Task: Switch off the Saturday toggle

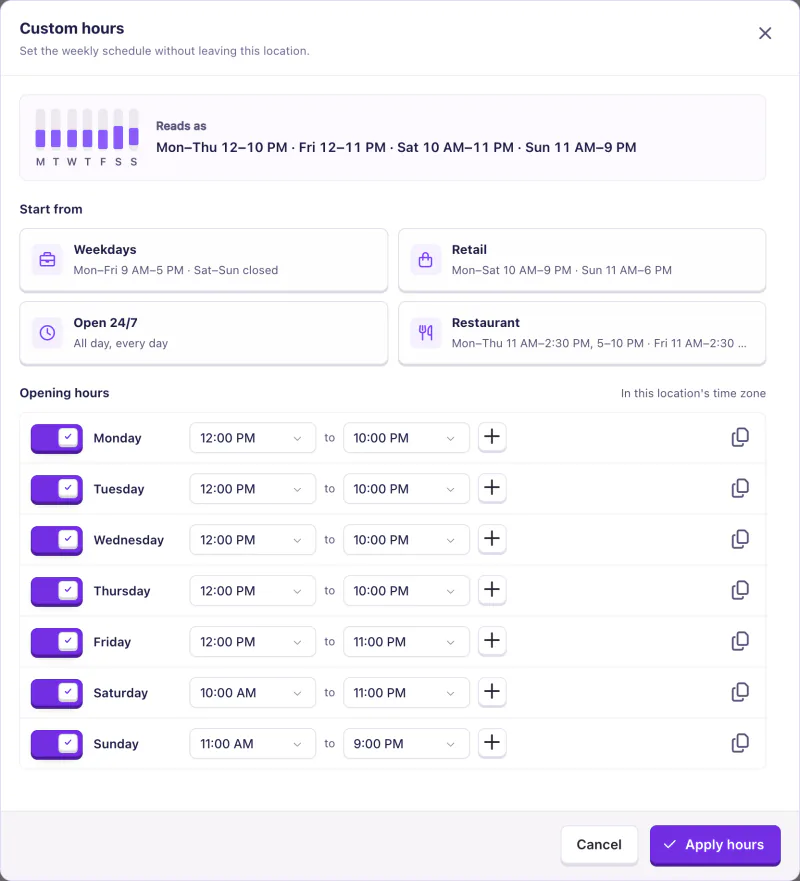Action: point(57,693)
